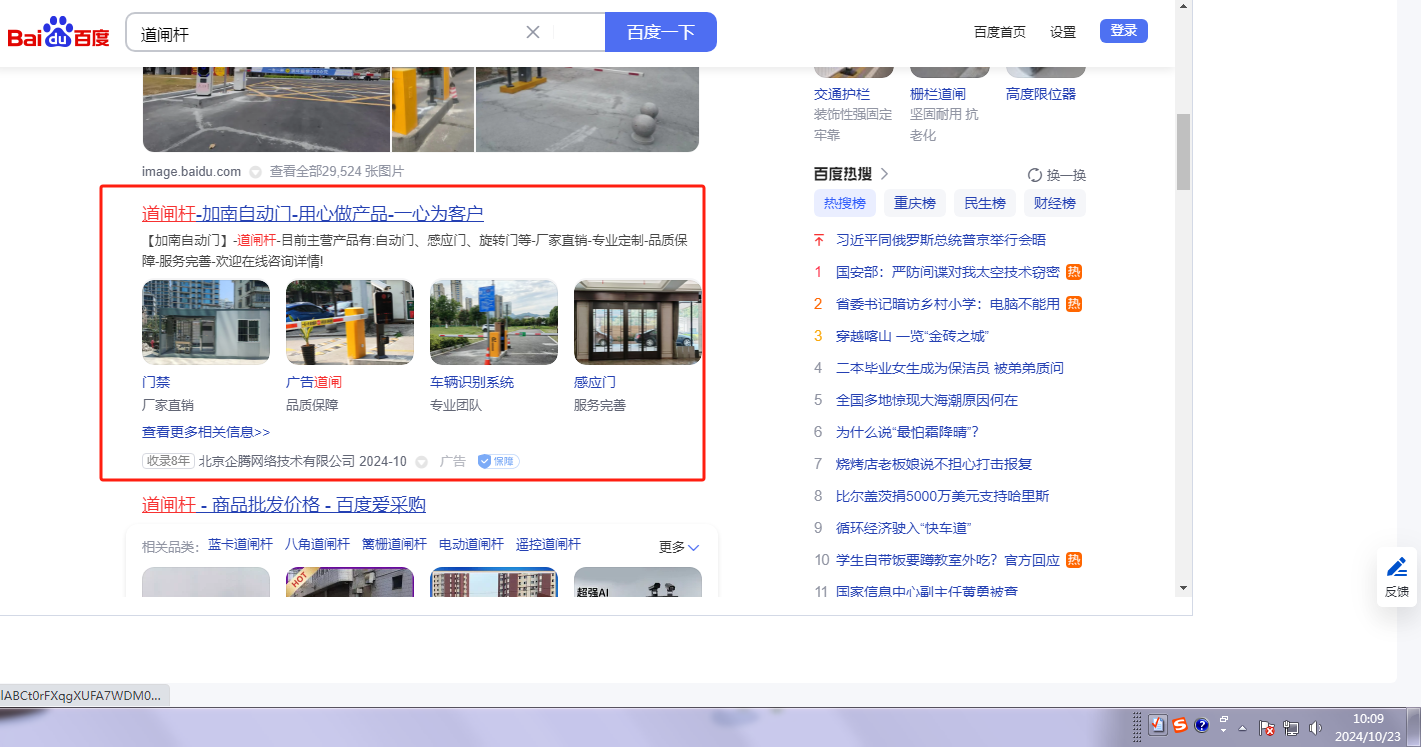This screenshot has height=747, width=1421.
Task: Open the Baidu logo homepage
Action: pos(58,33)
